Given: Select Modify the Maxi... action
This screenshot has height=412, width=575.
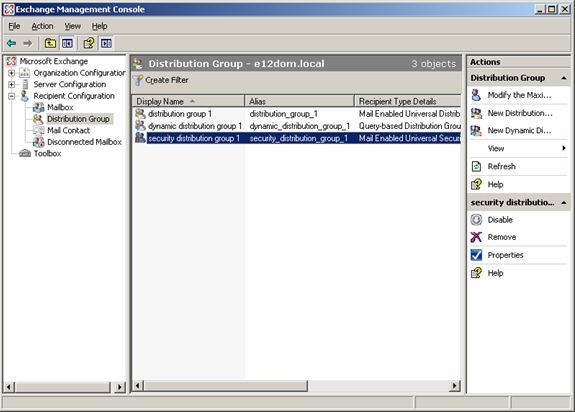Looking at the screenshot, I should pyautogui.click(x=519, y=95).
